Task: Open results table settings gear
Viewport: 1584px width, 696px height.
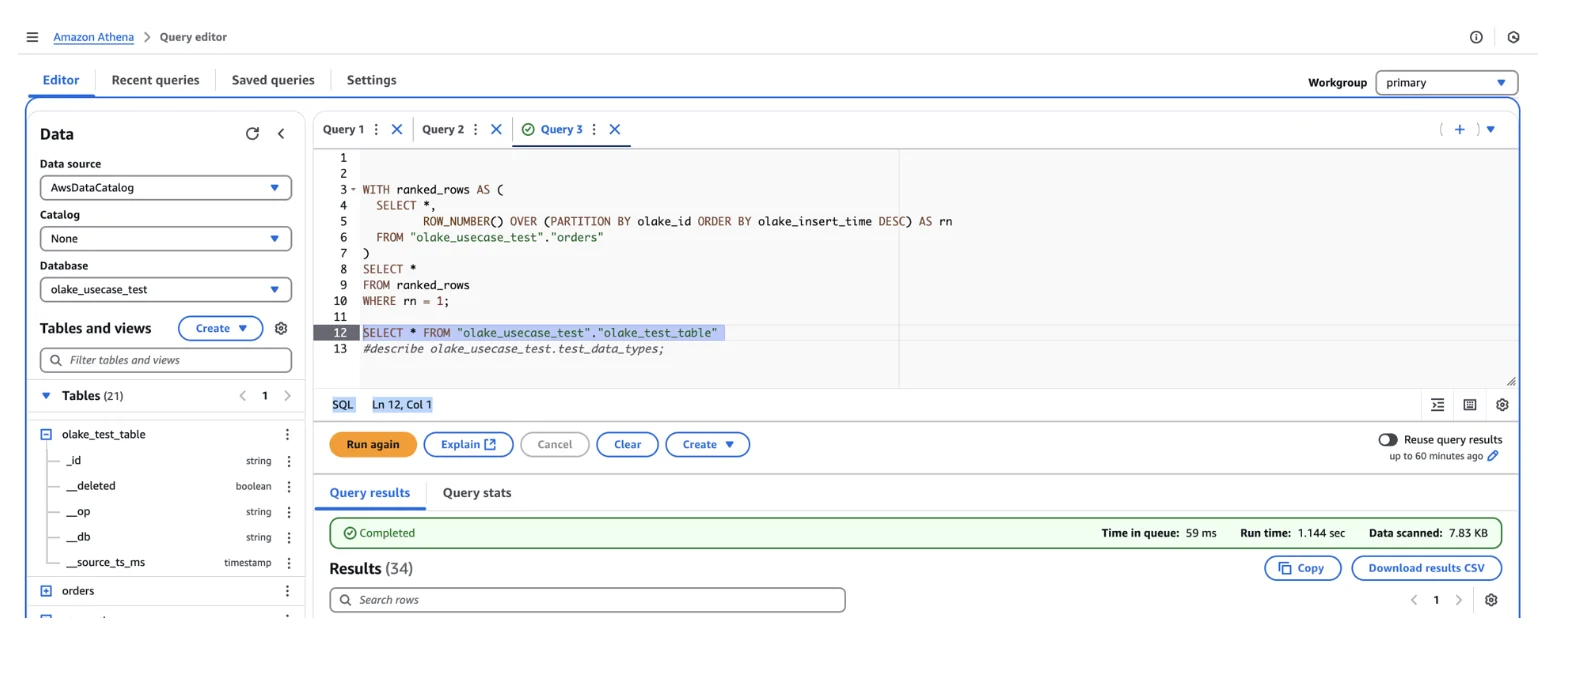Action: coord(1491,600)
